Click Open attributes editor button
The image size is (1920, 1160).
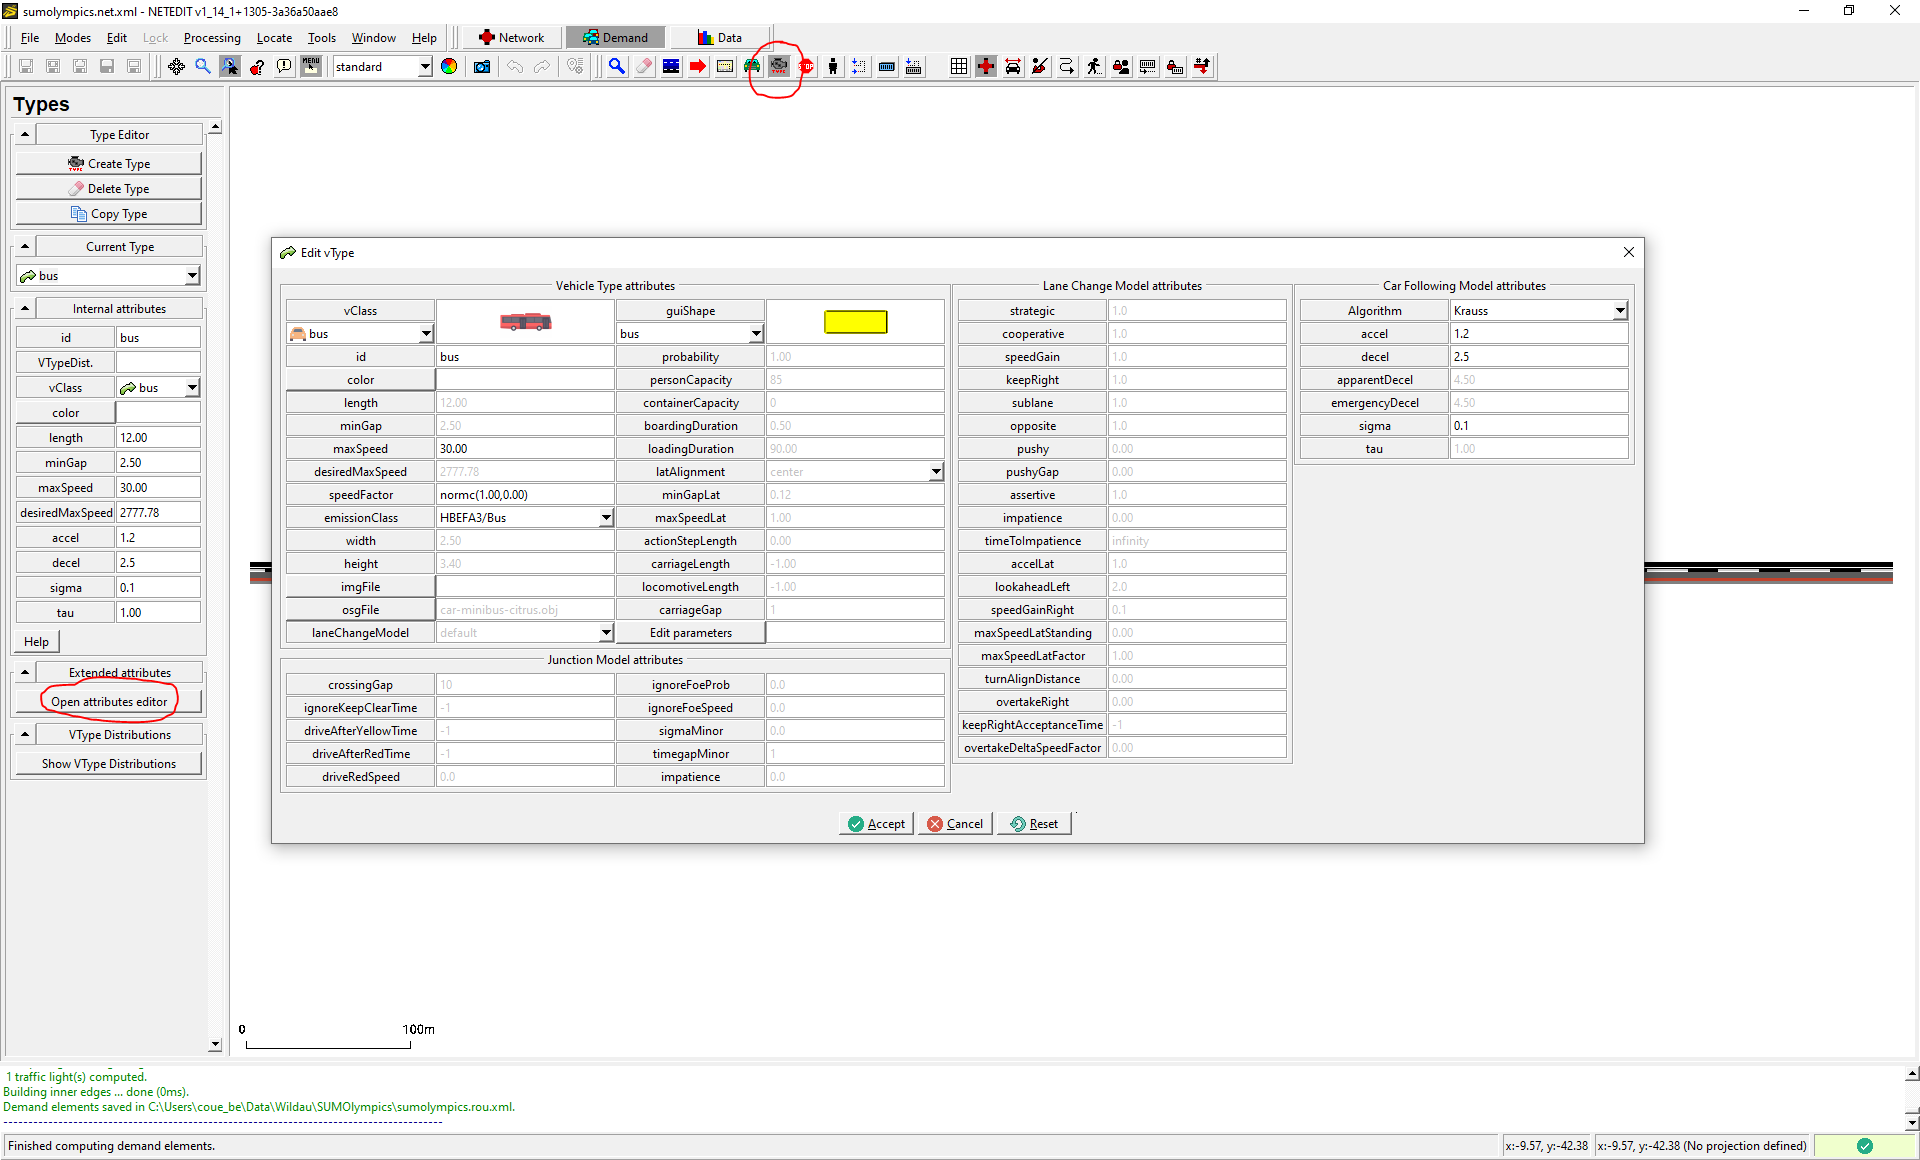coord(109,702)
